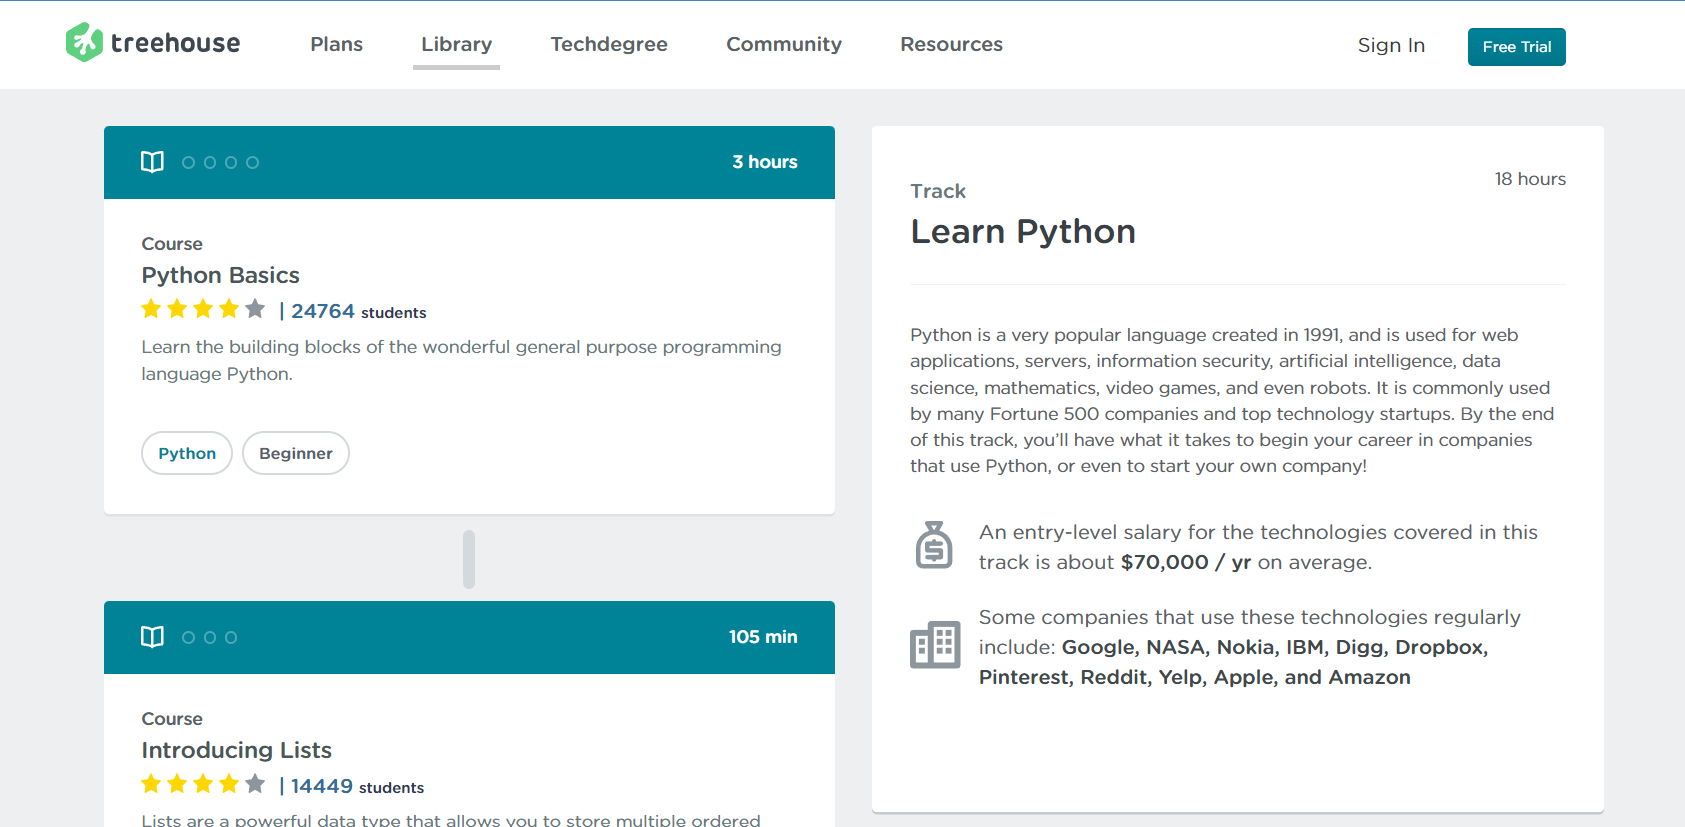This screenshot has width=1685, height=827.
Task: Click the book icon on Introducing Lists card
Action: [x=152, y=637]
